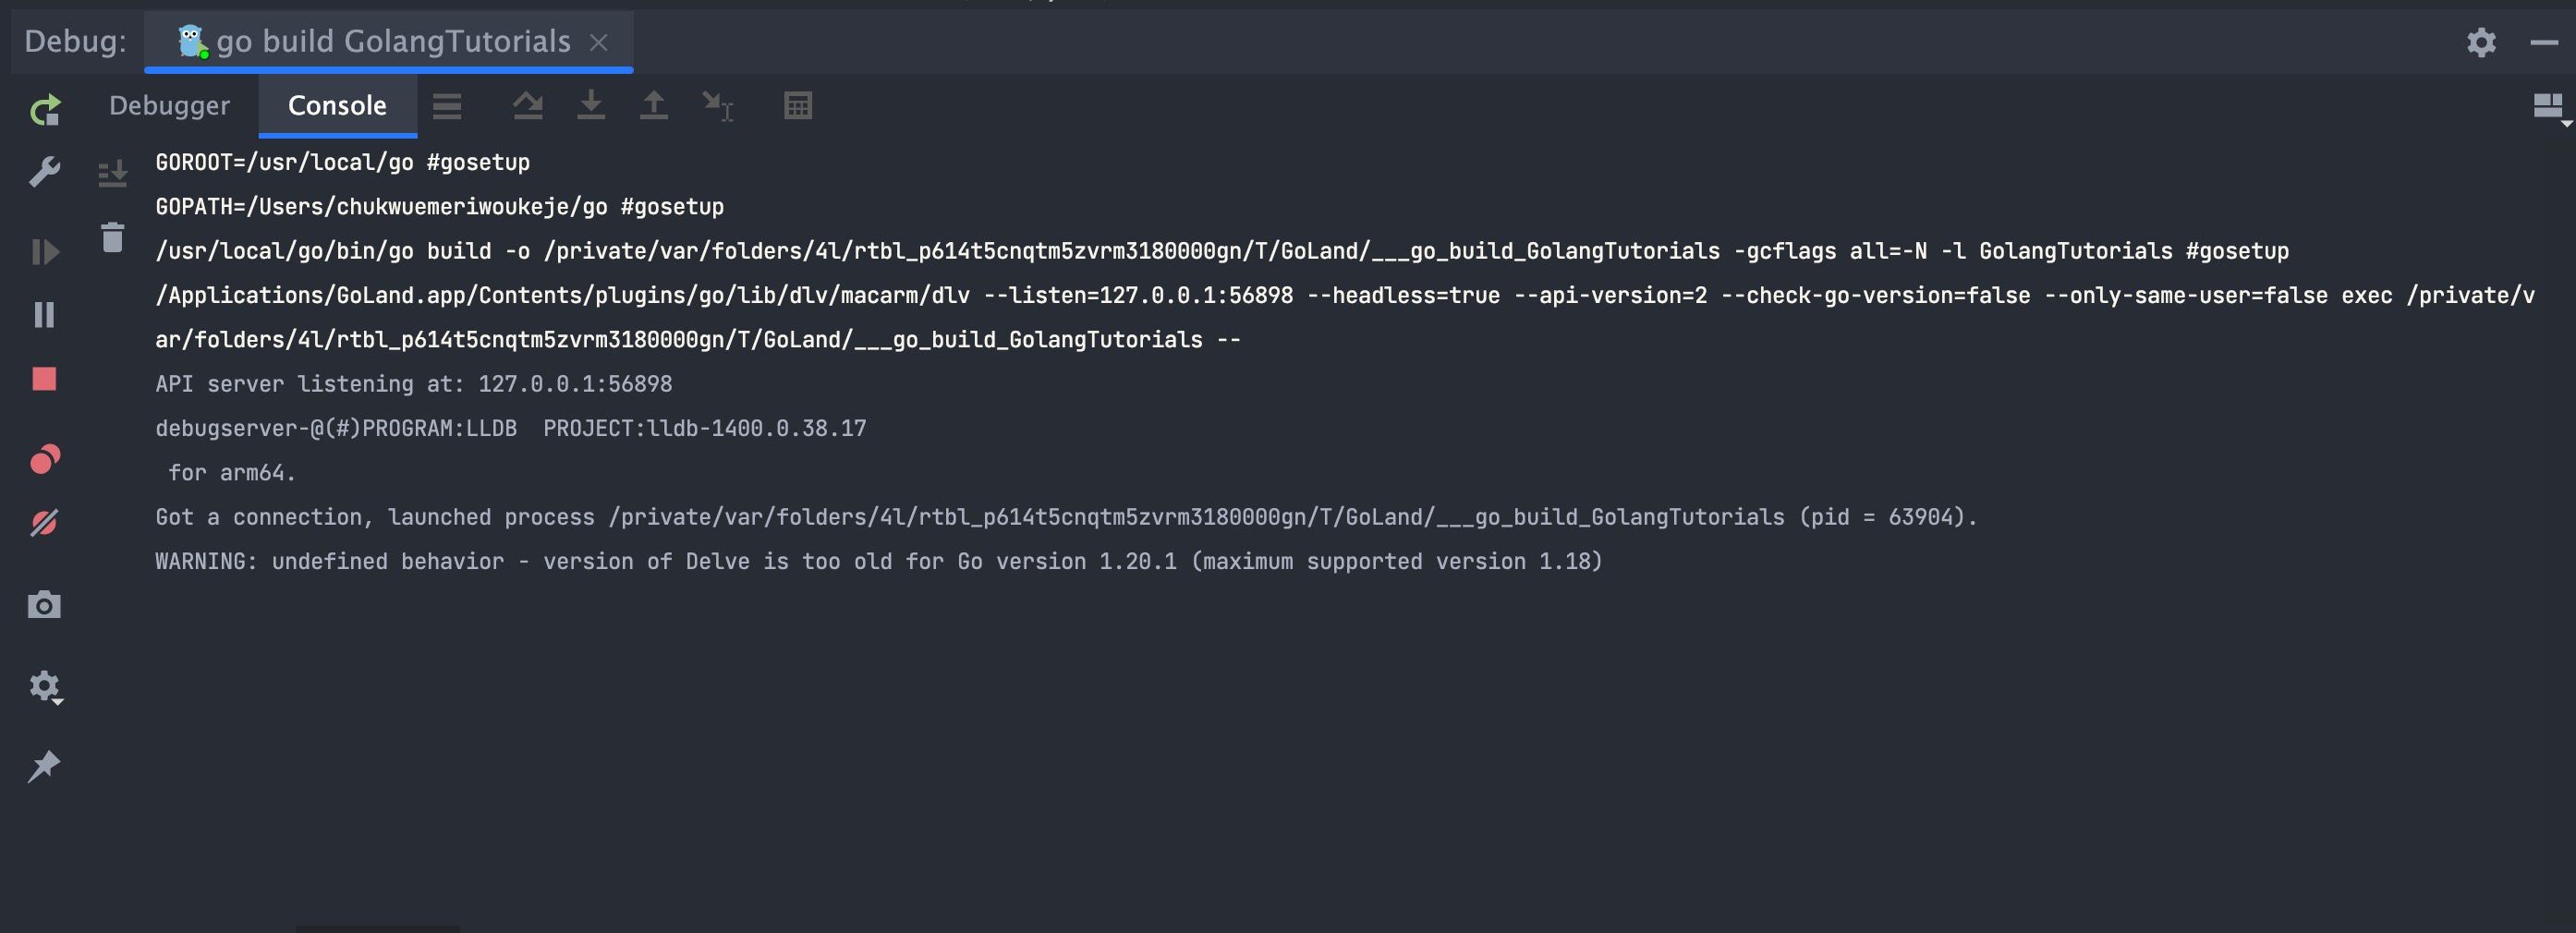The width and height of the screenshot is (2576, 933).
Task: Open the Debug tool window gear options
Action: point(2481,42)
